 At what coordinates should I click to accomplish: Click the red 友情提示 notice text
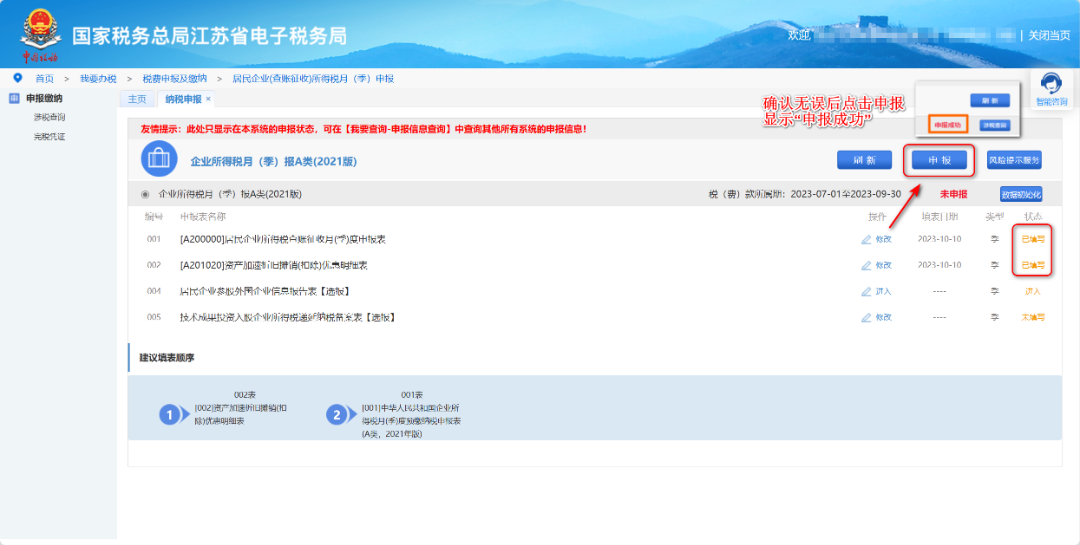(364, 129)
